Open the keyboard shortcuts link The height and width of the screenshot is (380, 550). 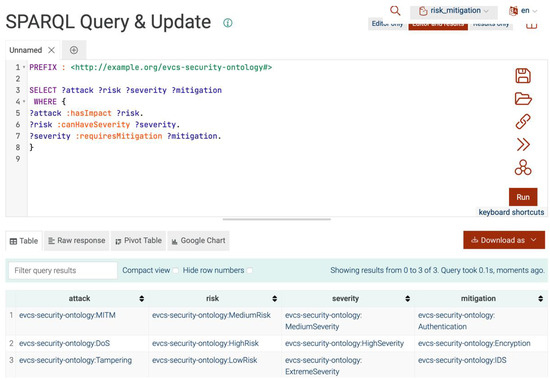pyautogui.click(x=511, y=212)
